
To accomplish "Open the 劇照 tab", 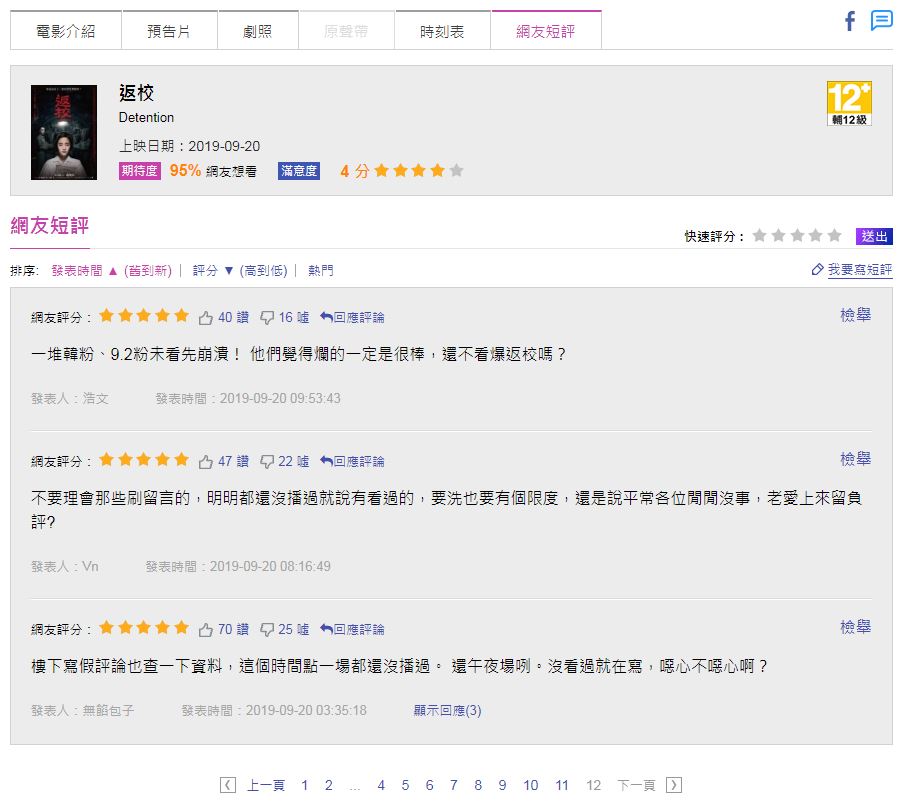I will pos(257,31).
